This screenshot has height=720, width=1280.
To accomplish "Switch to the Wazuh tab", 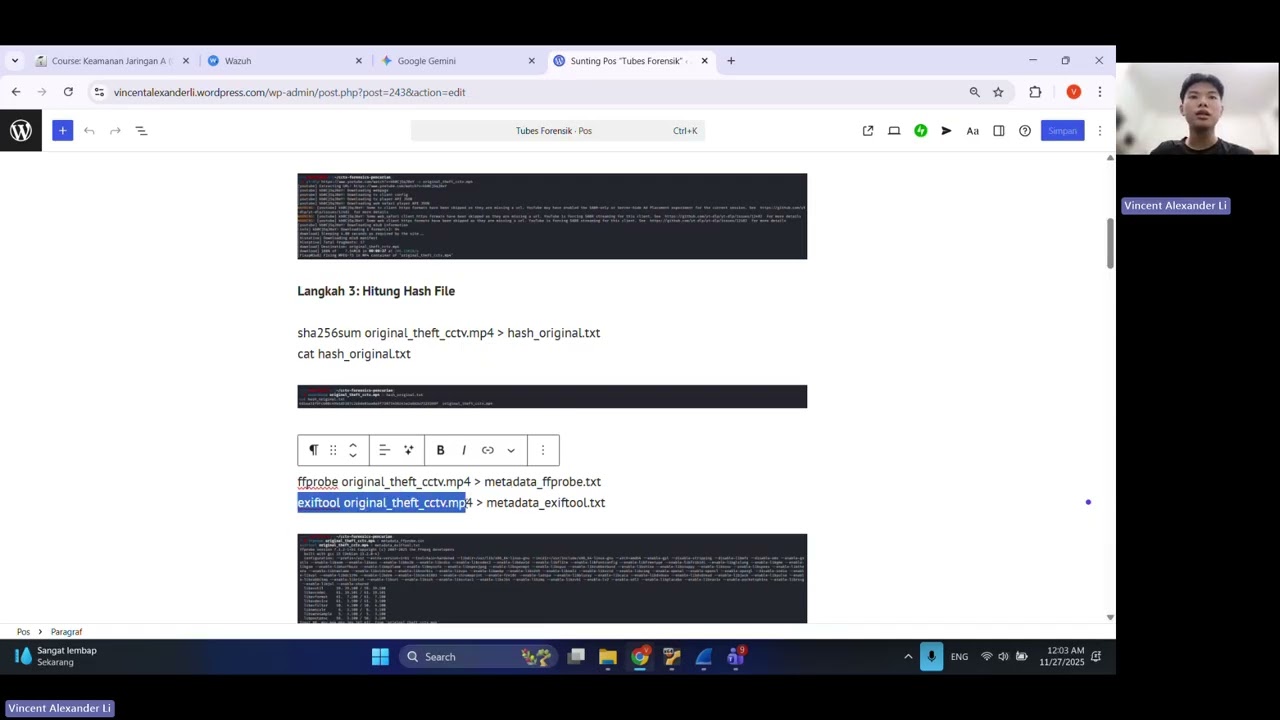I will pos(283,61).
